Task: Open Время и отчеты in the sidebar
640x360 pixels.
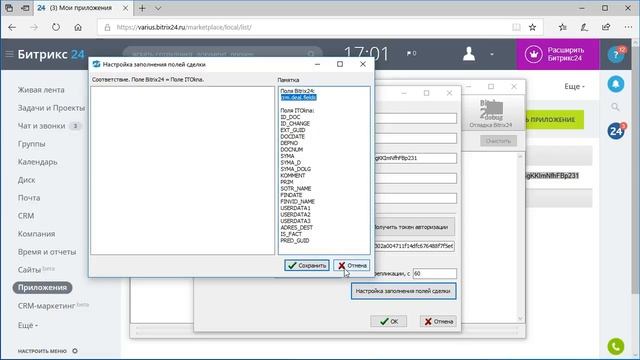Action: (47, 252)
